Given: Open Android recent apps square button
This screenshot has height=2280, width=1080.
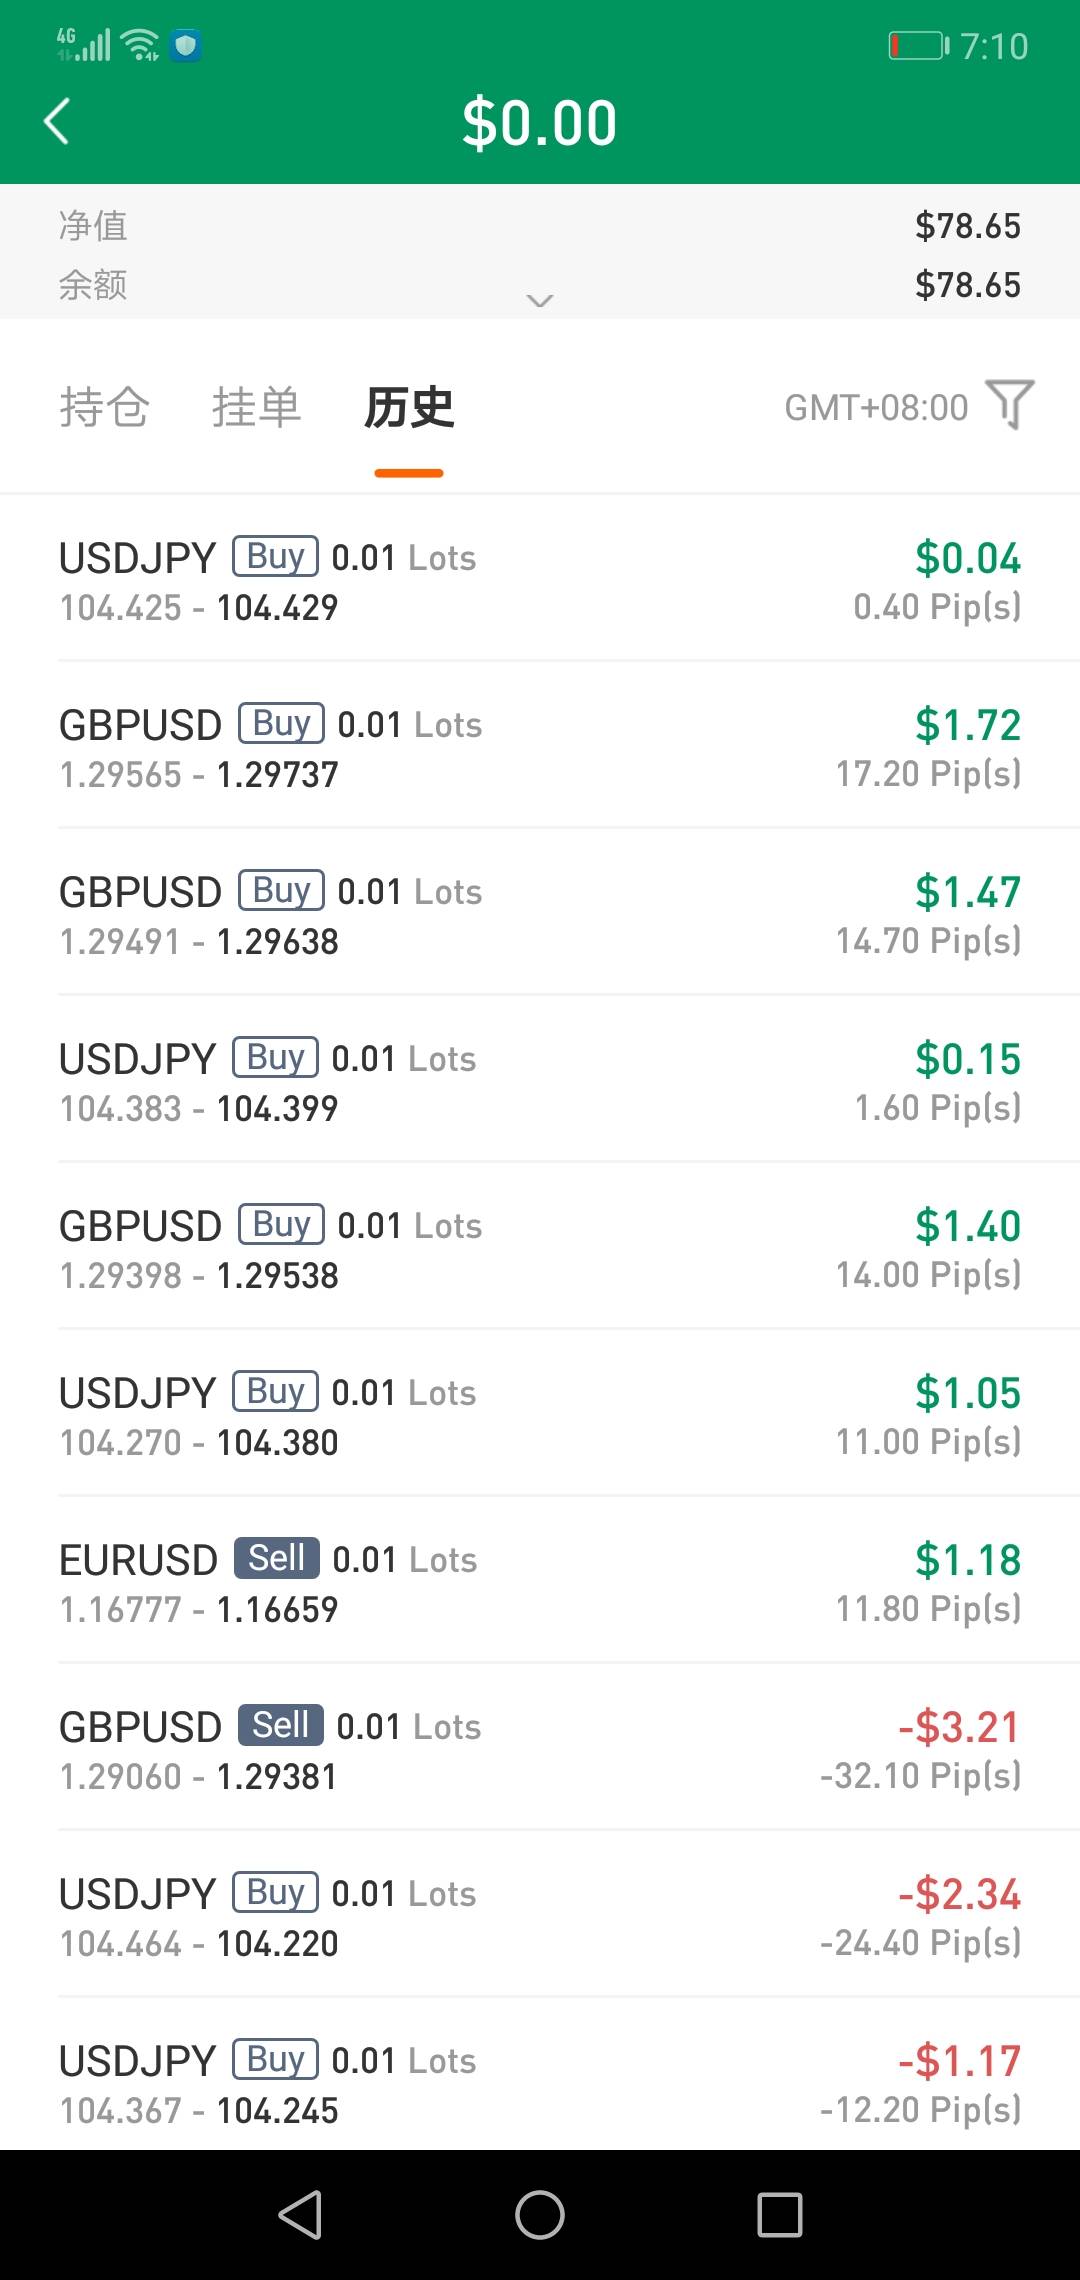Looking at the screenshot, I should point(779,2214).
